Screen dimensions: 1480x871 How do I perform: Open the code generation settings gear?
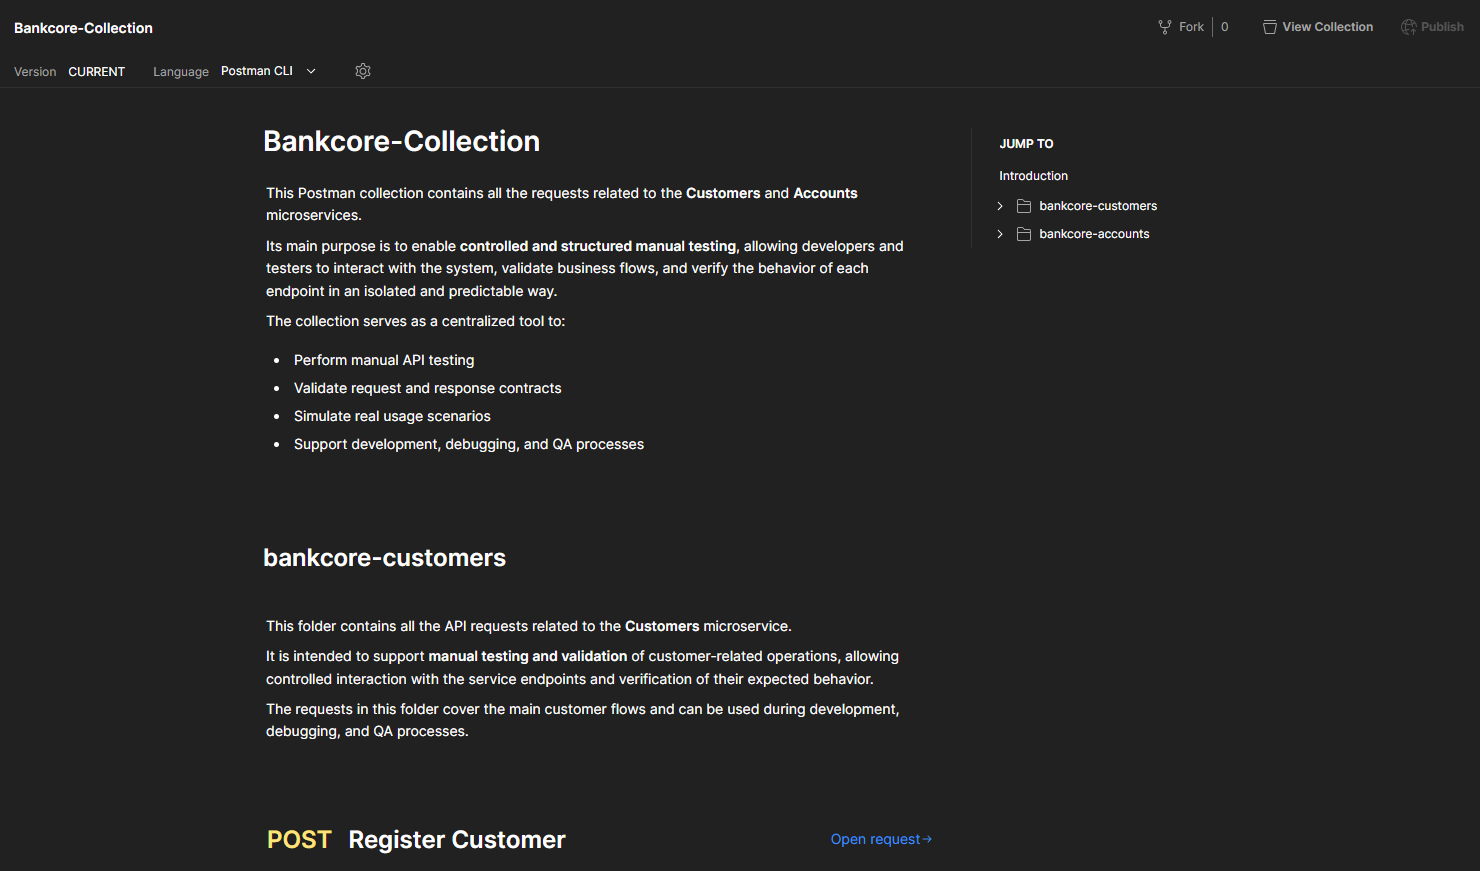pyautogui.click(x=362, y=71)
